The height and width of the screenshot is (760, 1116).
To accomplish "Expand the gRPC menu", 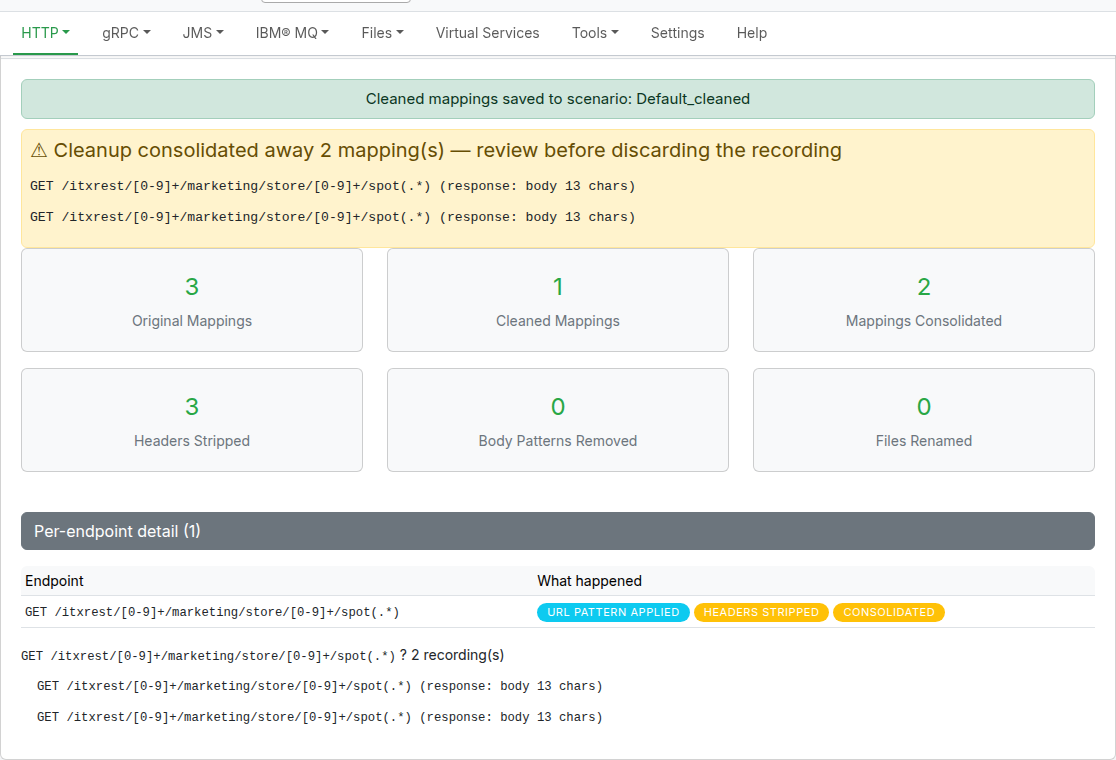I will click(126, 33).
